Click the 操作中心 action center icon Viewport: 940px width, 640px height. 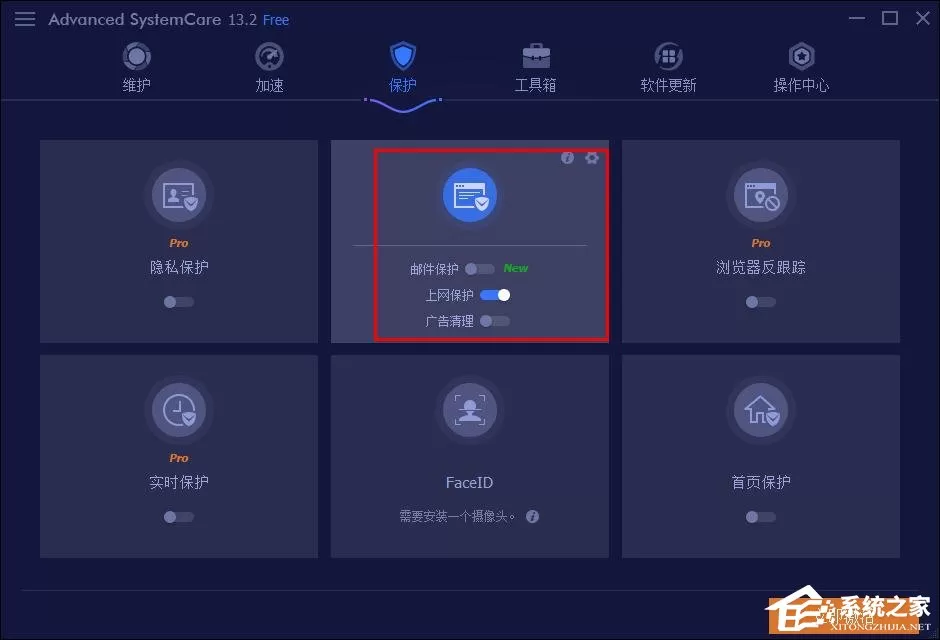(802, 57)
